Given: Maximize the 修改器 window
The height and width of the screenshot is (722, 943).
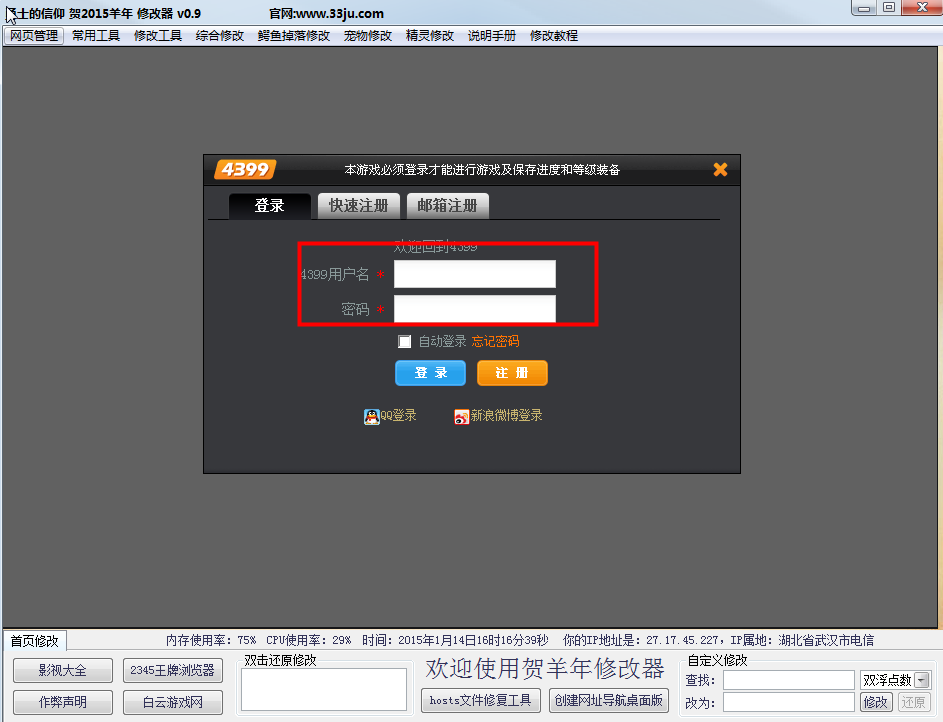Looking at the screenshot, I should [x=889, y=8].
